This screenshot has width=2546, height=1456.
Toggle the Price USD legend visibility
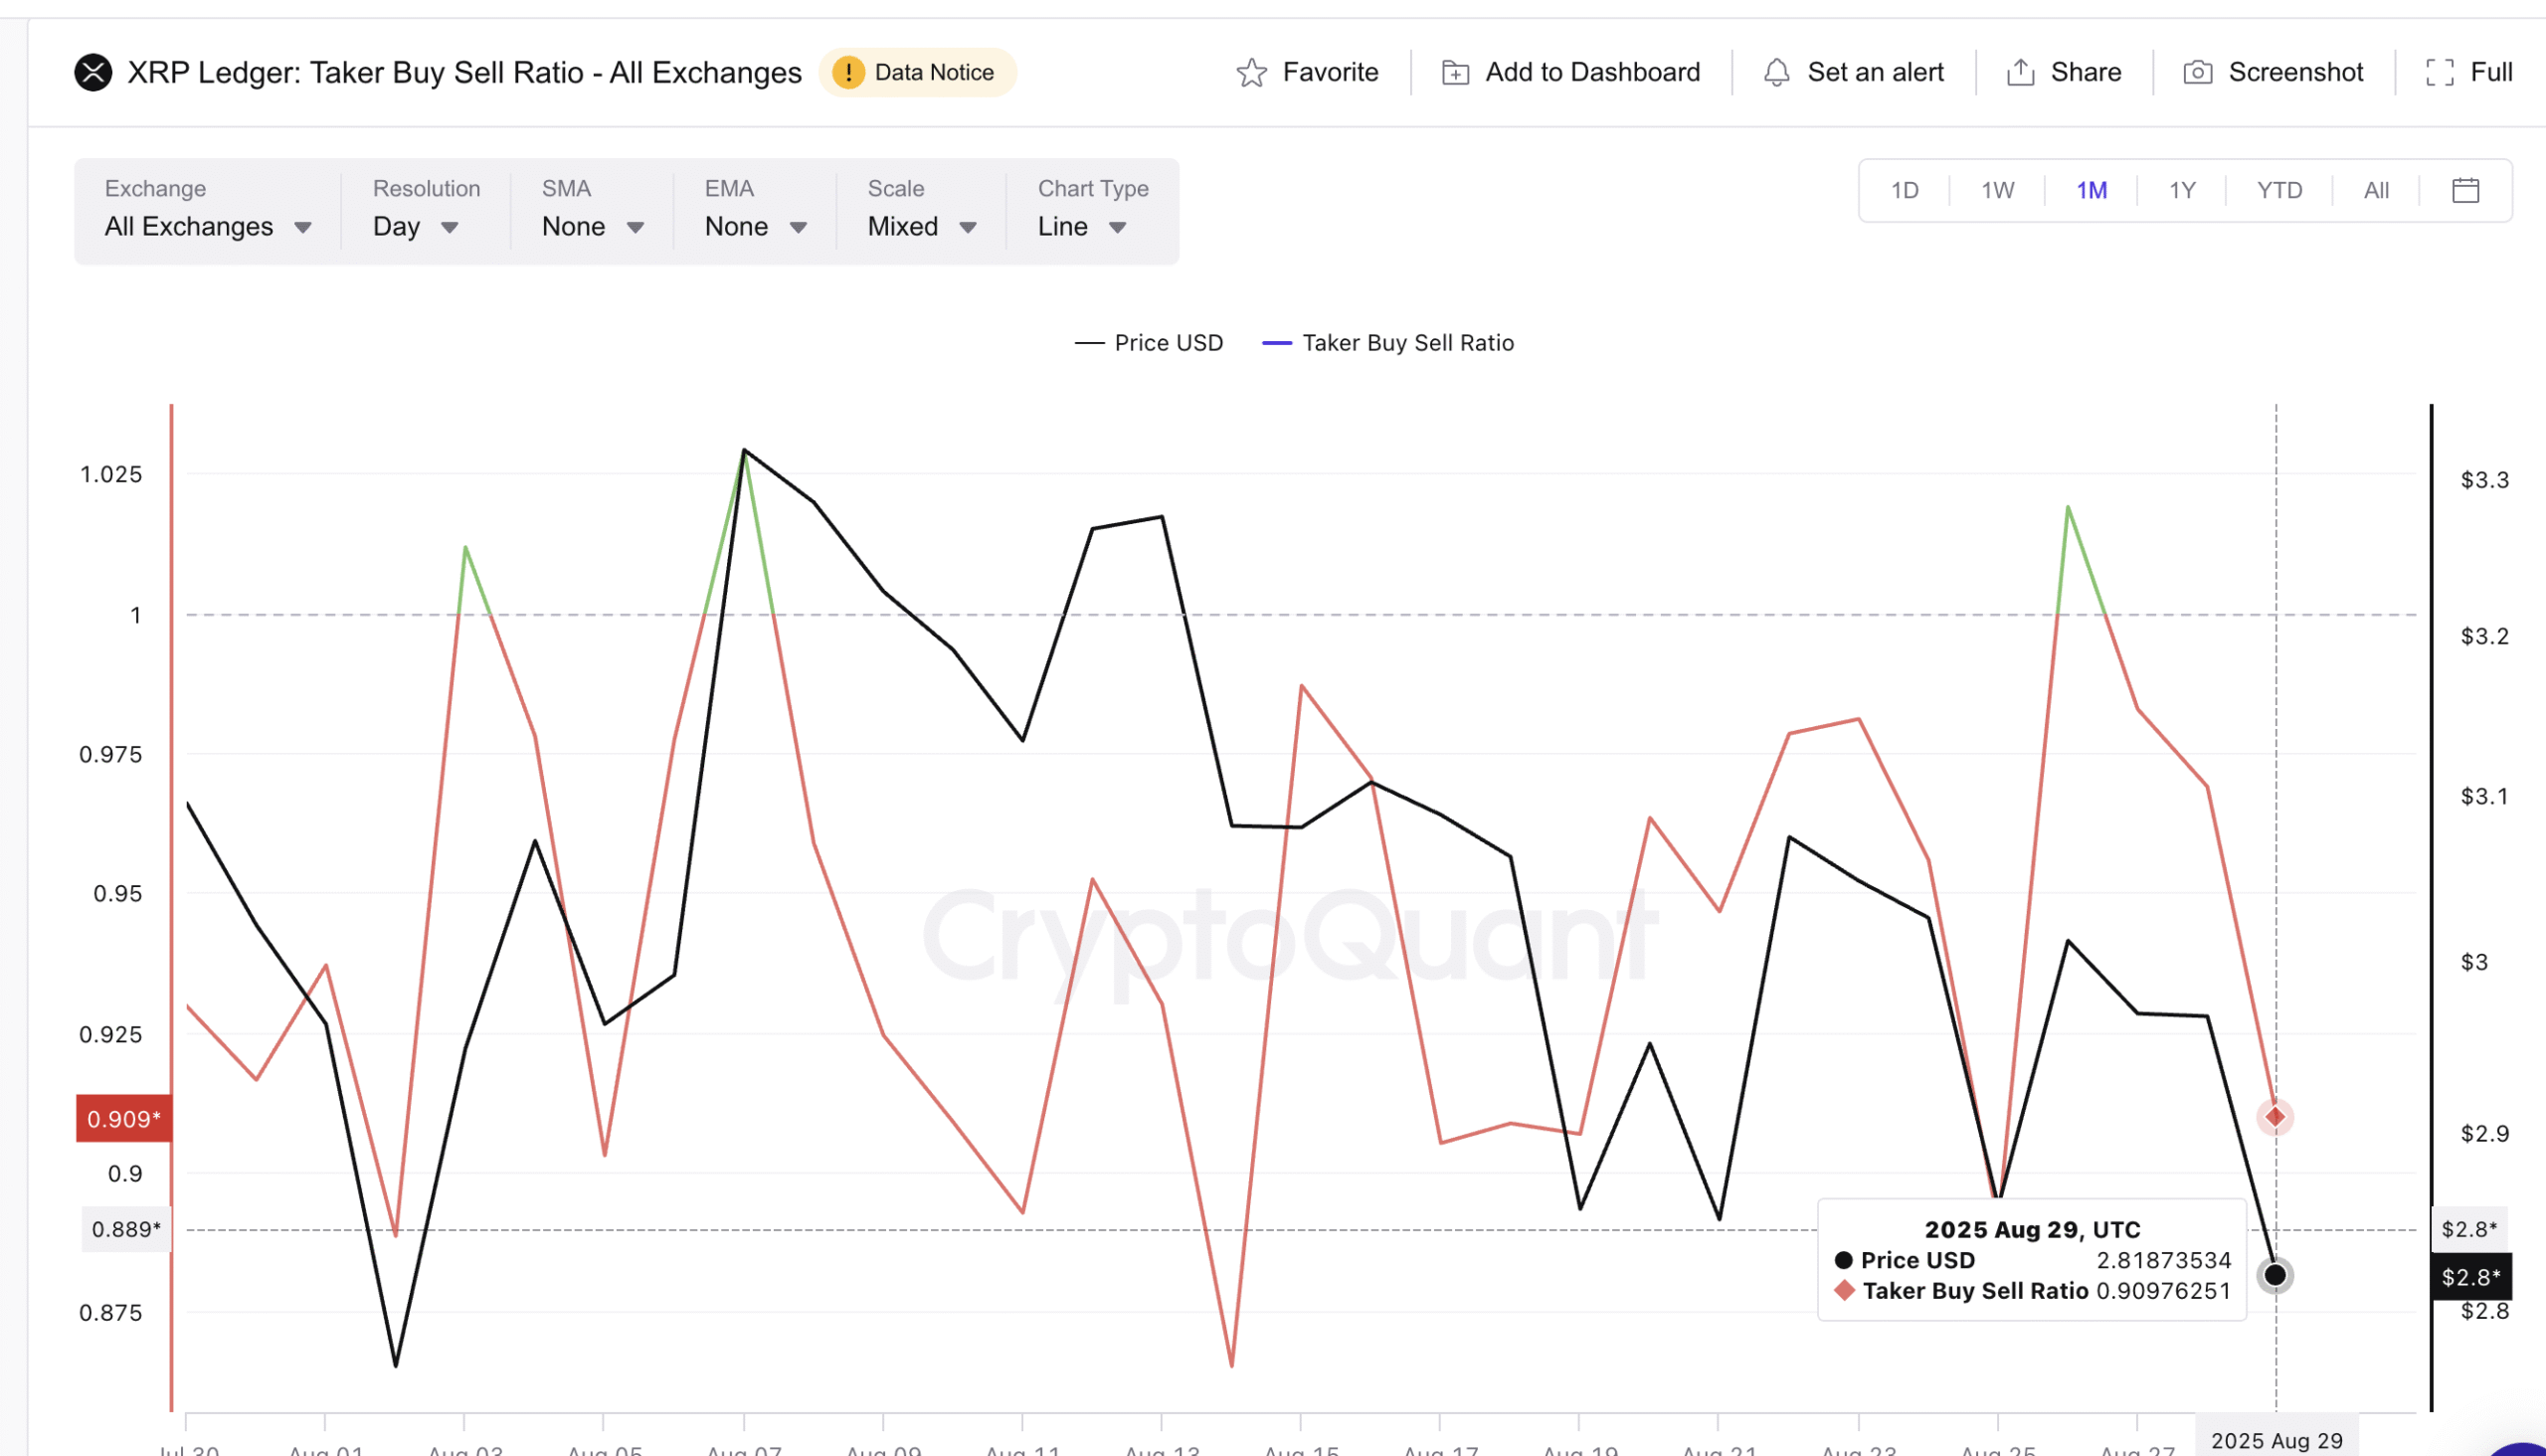pos(1148,342)
